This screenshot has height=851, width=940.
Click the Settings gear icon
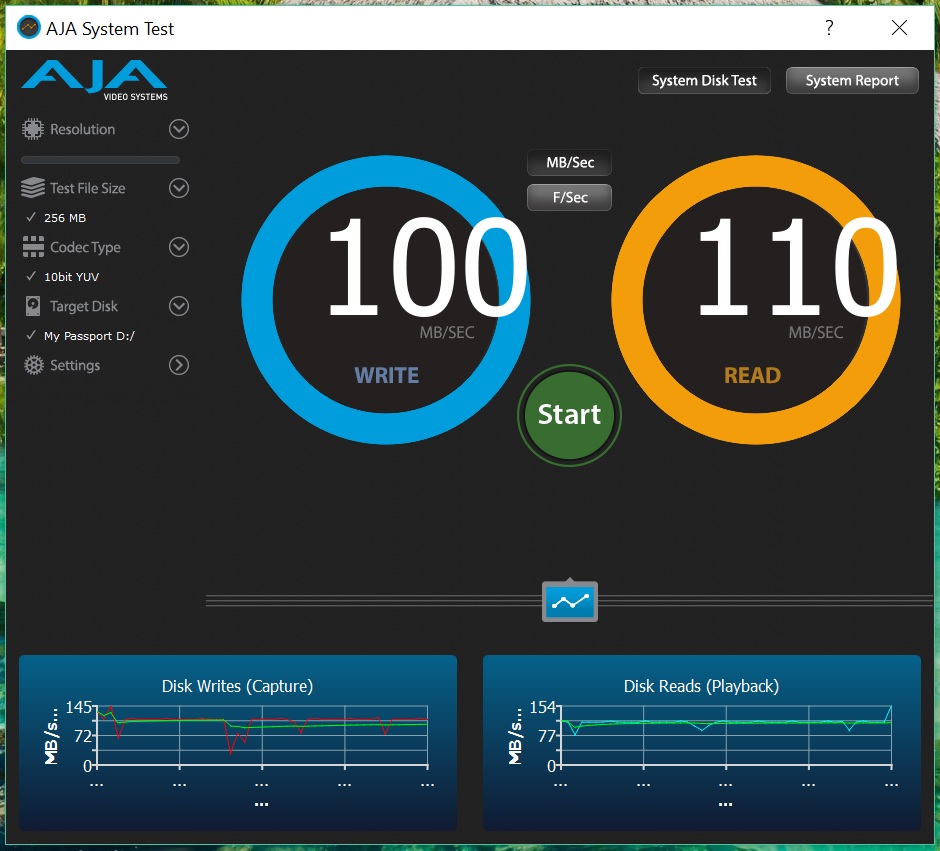coord(34,365)
